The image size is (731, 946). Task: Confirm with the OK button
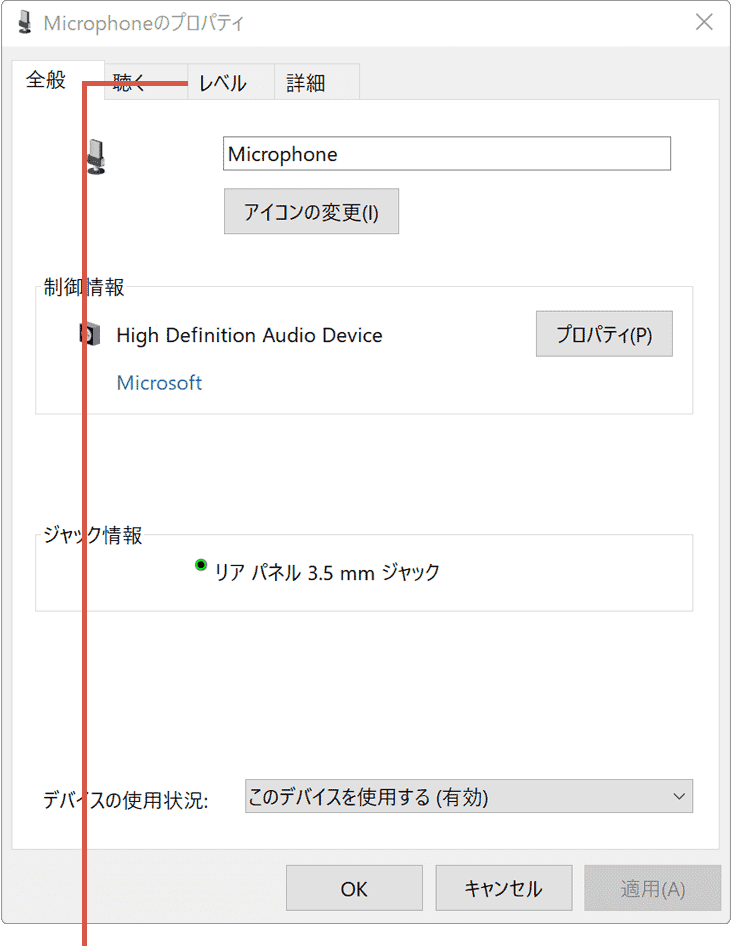[x=354, y=888]
